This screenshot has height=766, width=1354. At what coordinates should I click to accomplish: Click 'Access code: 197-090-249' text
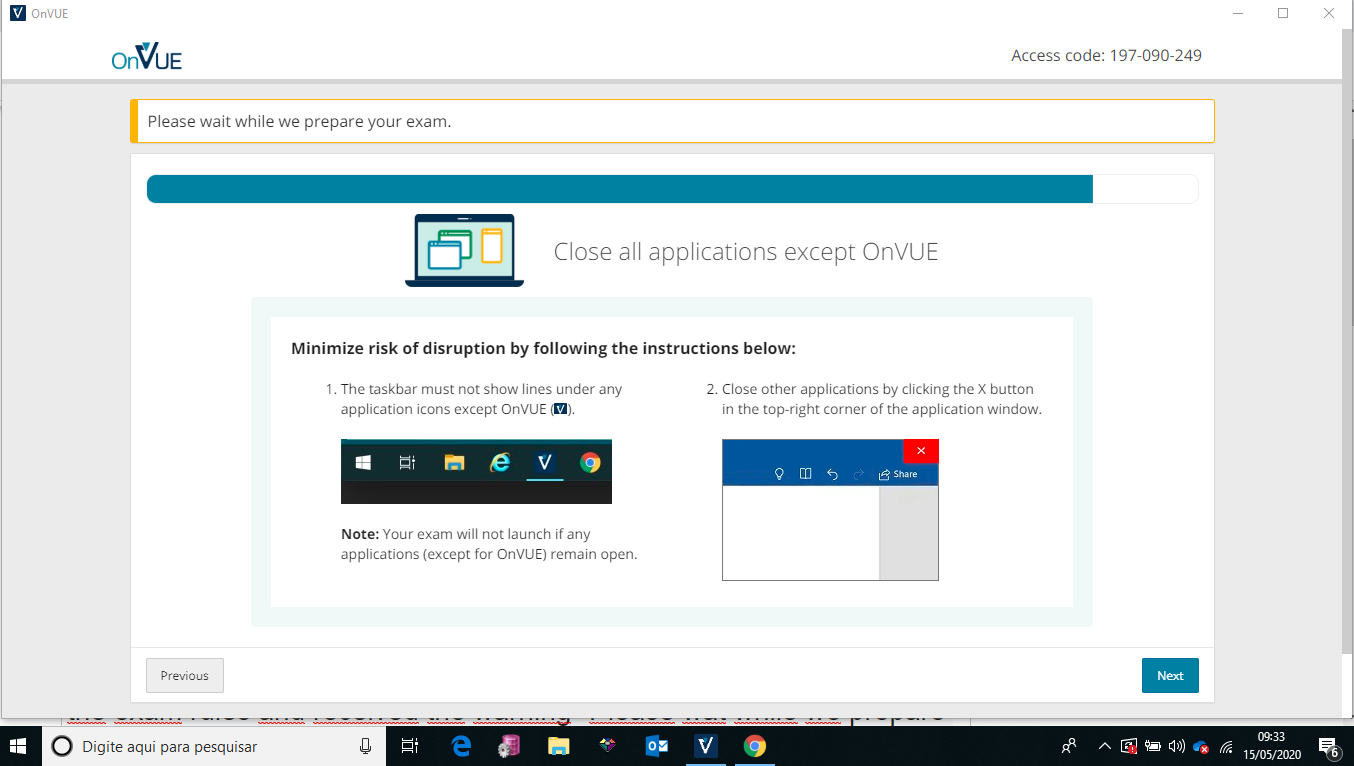[1106, 56]
